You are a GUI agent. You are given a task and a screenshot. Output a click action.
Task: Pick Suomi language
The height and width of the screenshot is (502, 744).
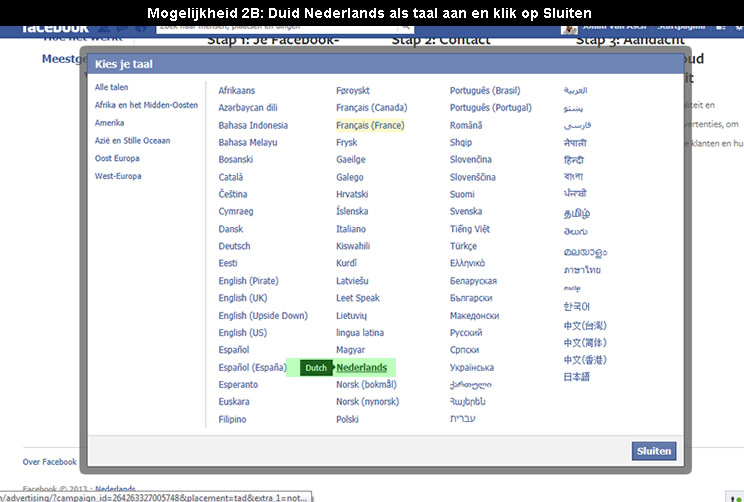point(462,194)
